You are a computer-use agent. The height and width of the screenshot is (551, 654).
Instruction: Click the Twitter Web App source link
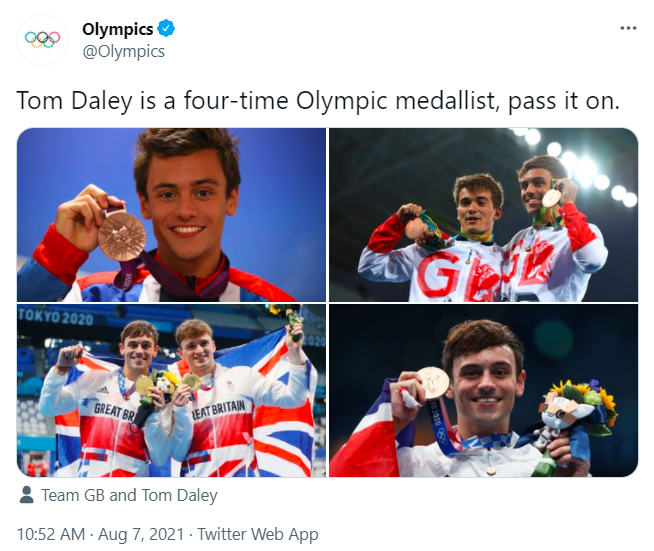tap(257, 535)
